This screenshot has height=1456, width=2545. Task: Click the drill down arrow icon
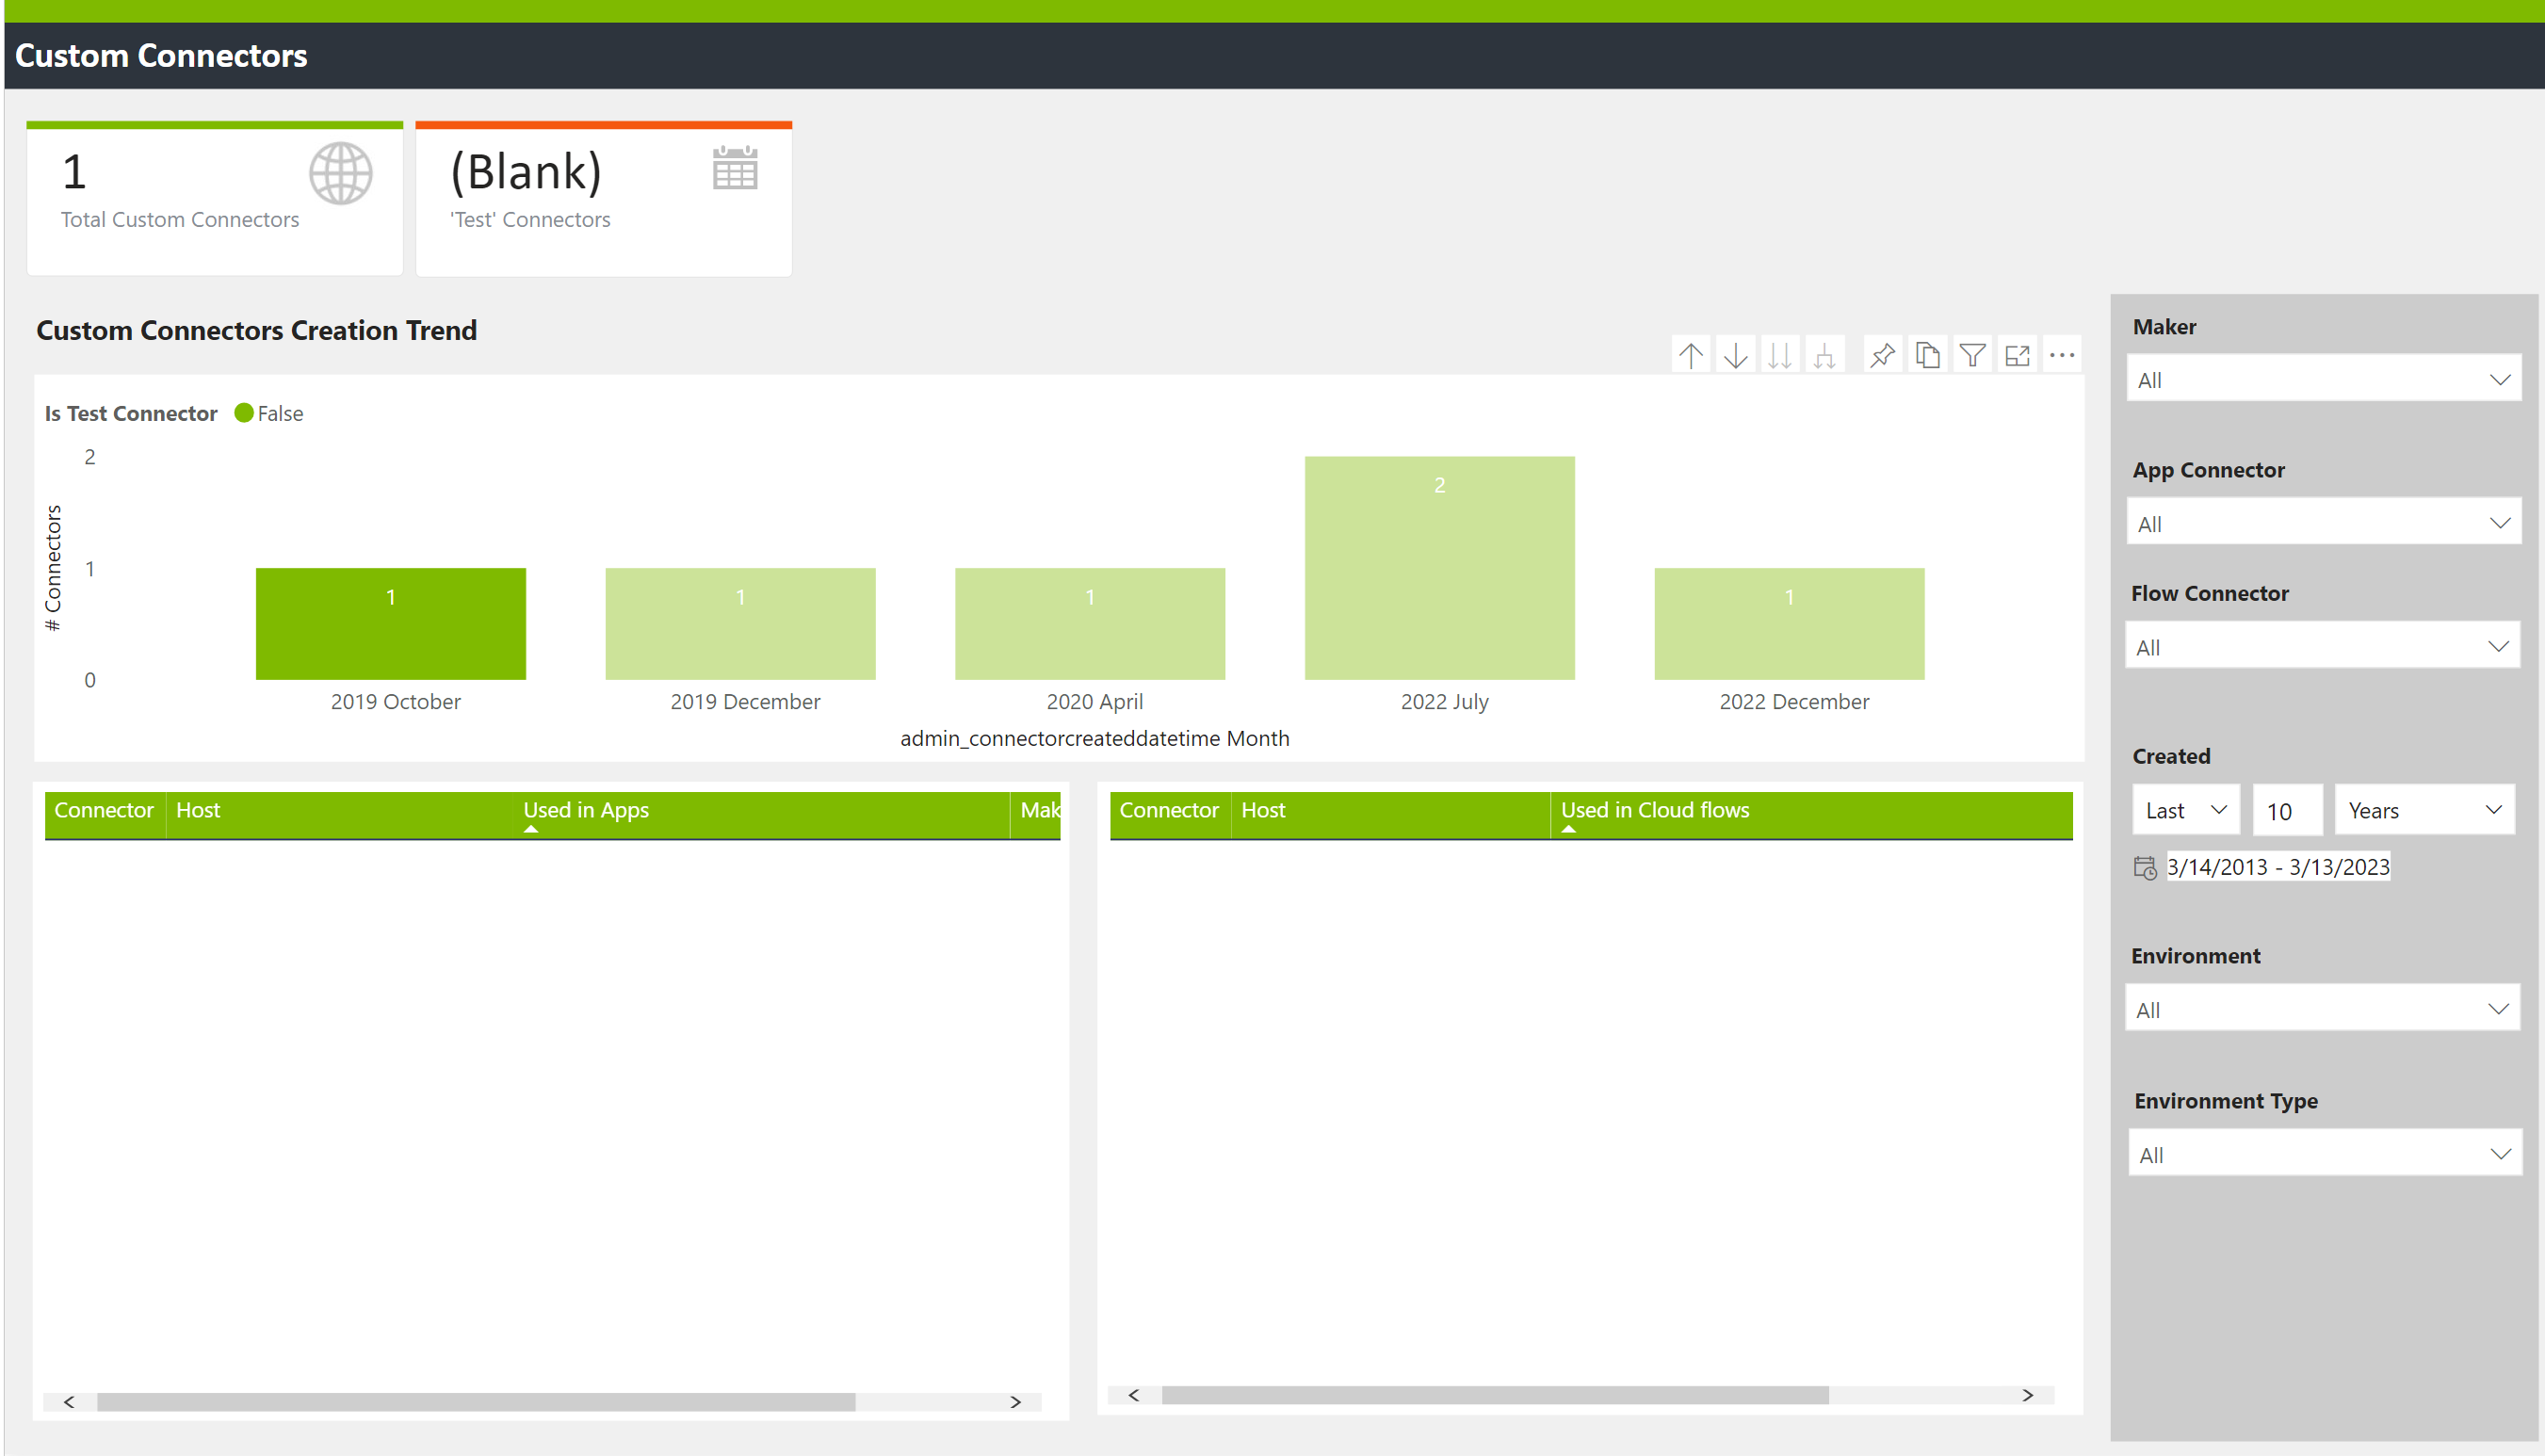(x=1736, y=356)
